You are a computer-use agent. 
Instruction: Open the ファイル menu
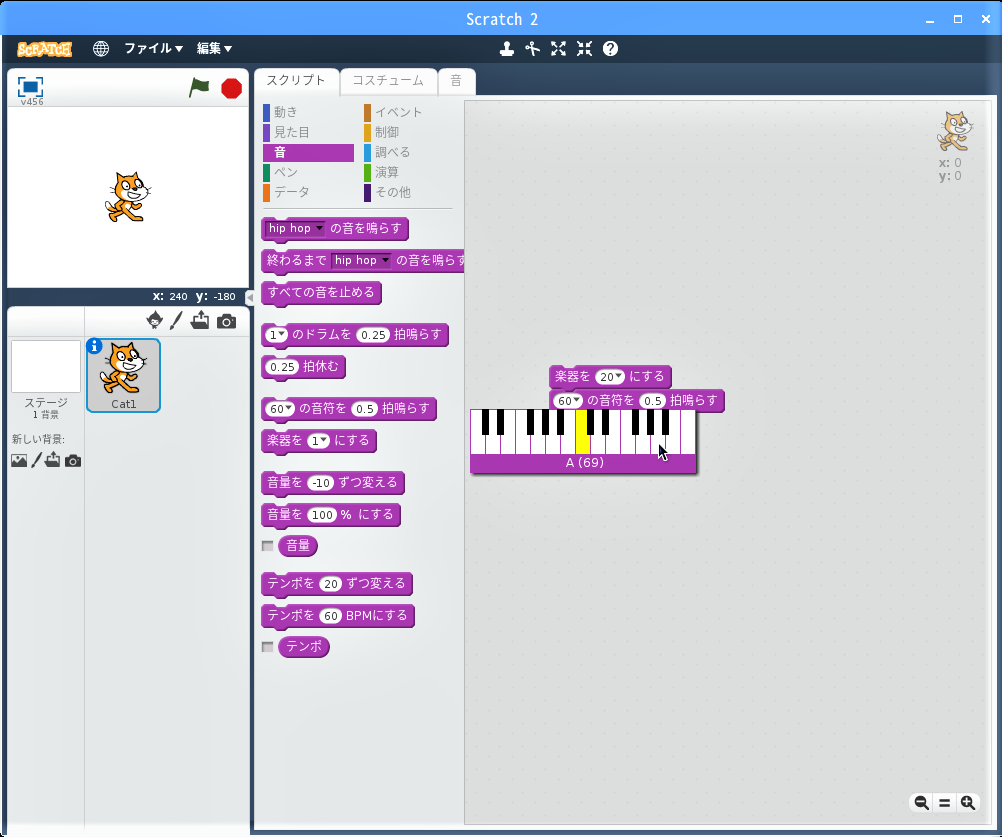tap(153, 48)
